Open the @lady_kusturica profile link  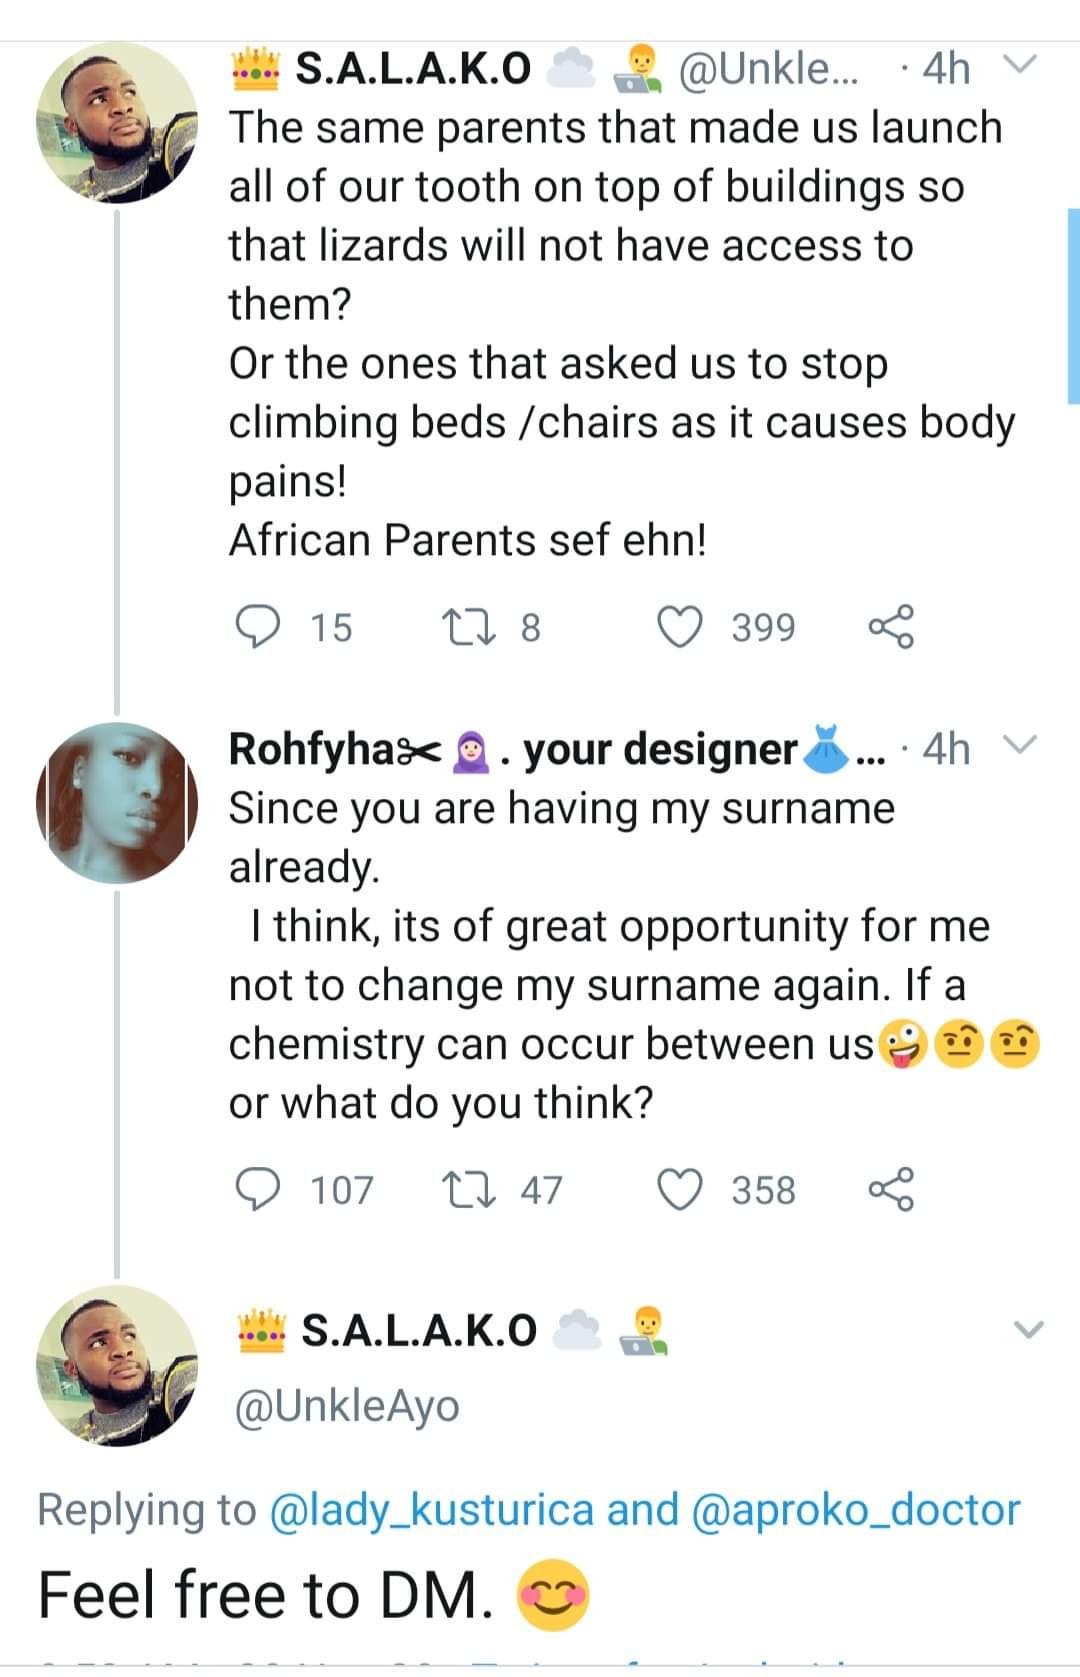tap(431, 1509)
